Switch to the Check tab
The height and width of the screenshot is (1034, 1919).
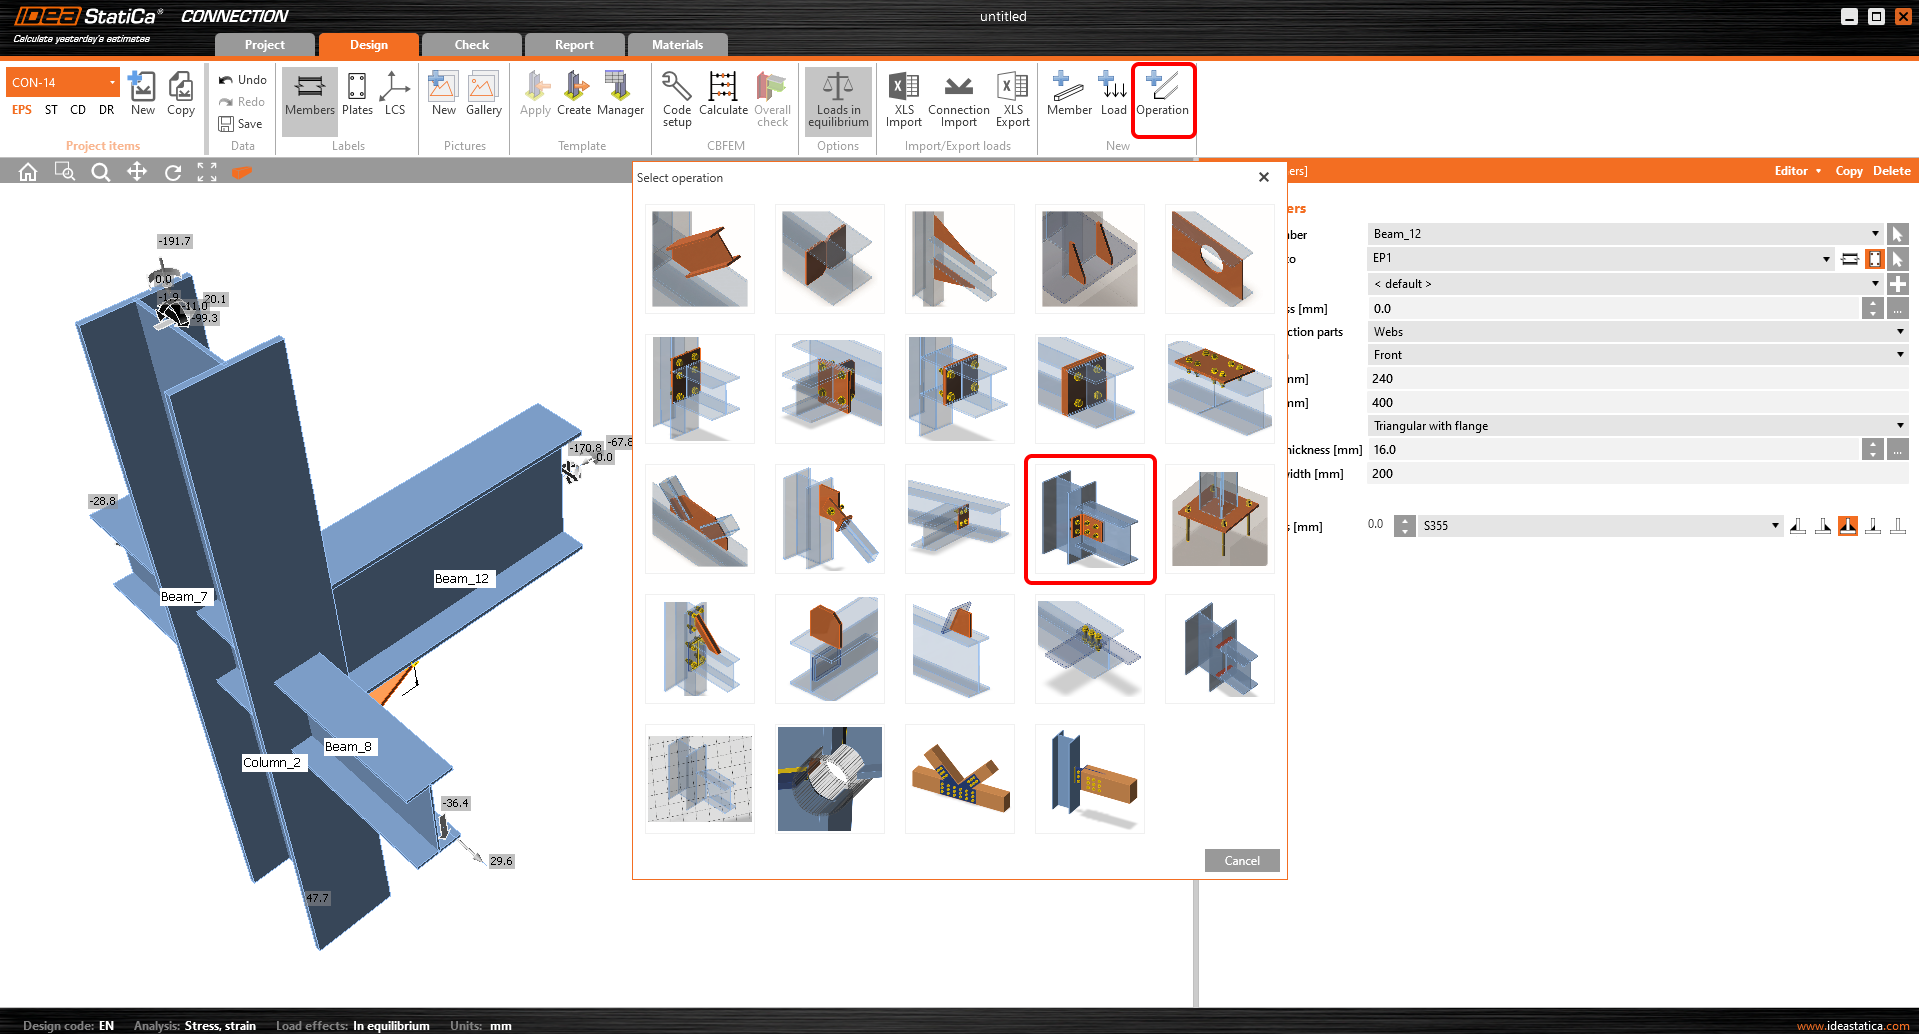click(x=471, y=45)
